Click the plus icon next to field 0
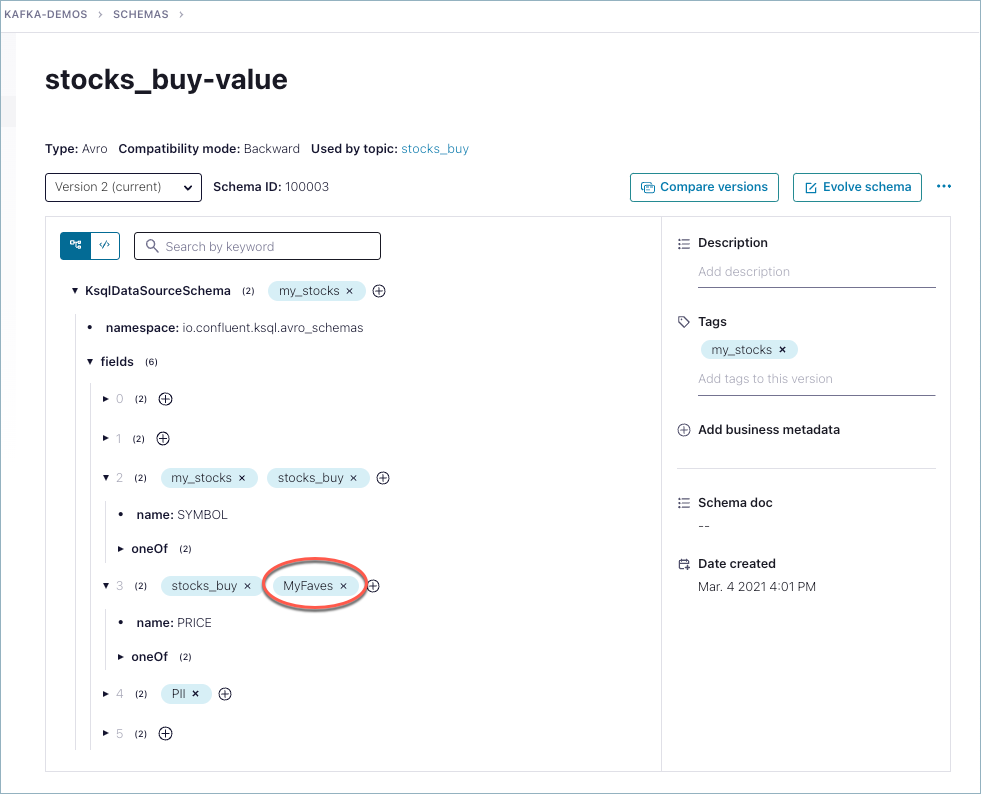 pos(165,398)
